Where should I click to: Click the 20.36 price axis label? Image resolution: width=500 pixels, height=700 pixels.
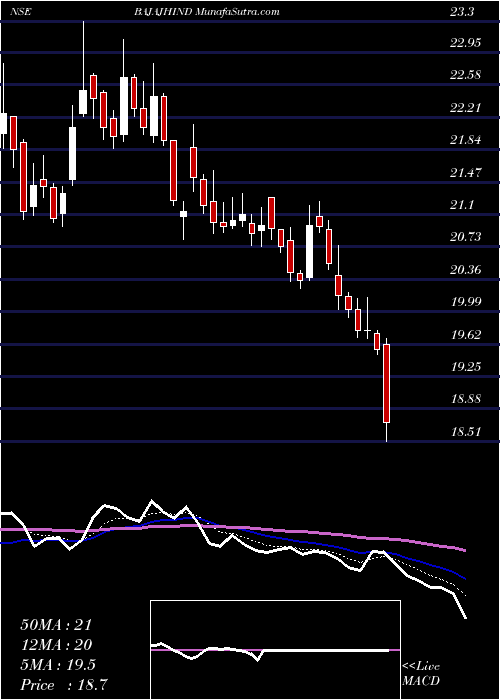pyautogui.click(x=466, y=270)
